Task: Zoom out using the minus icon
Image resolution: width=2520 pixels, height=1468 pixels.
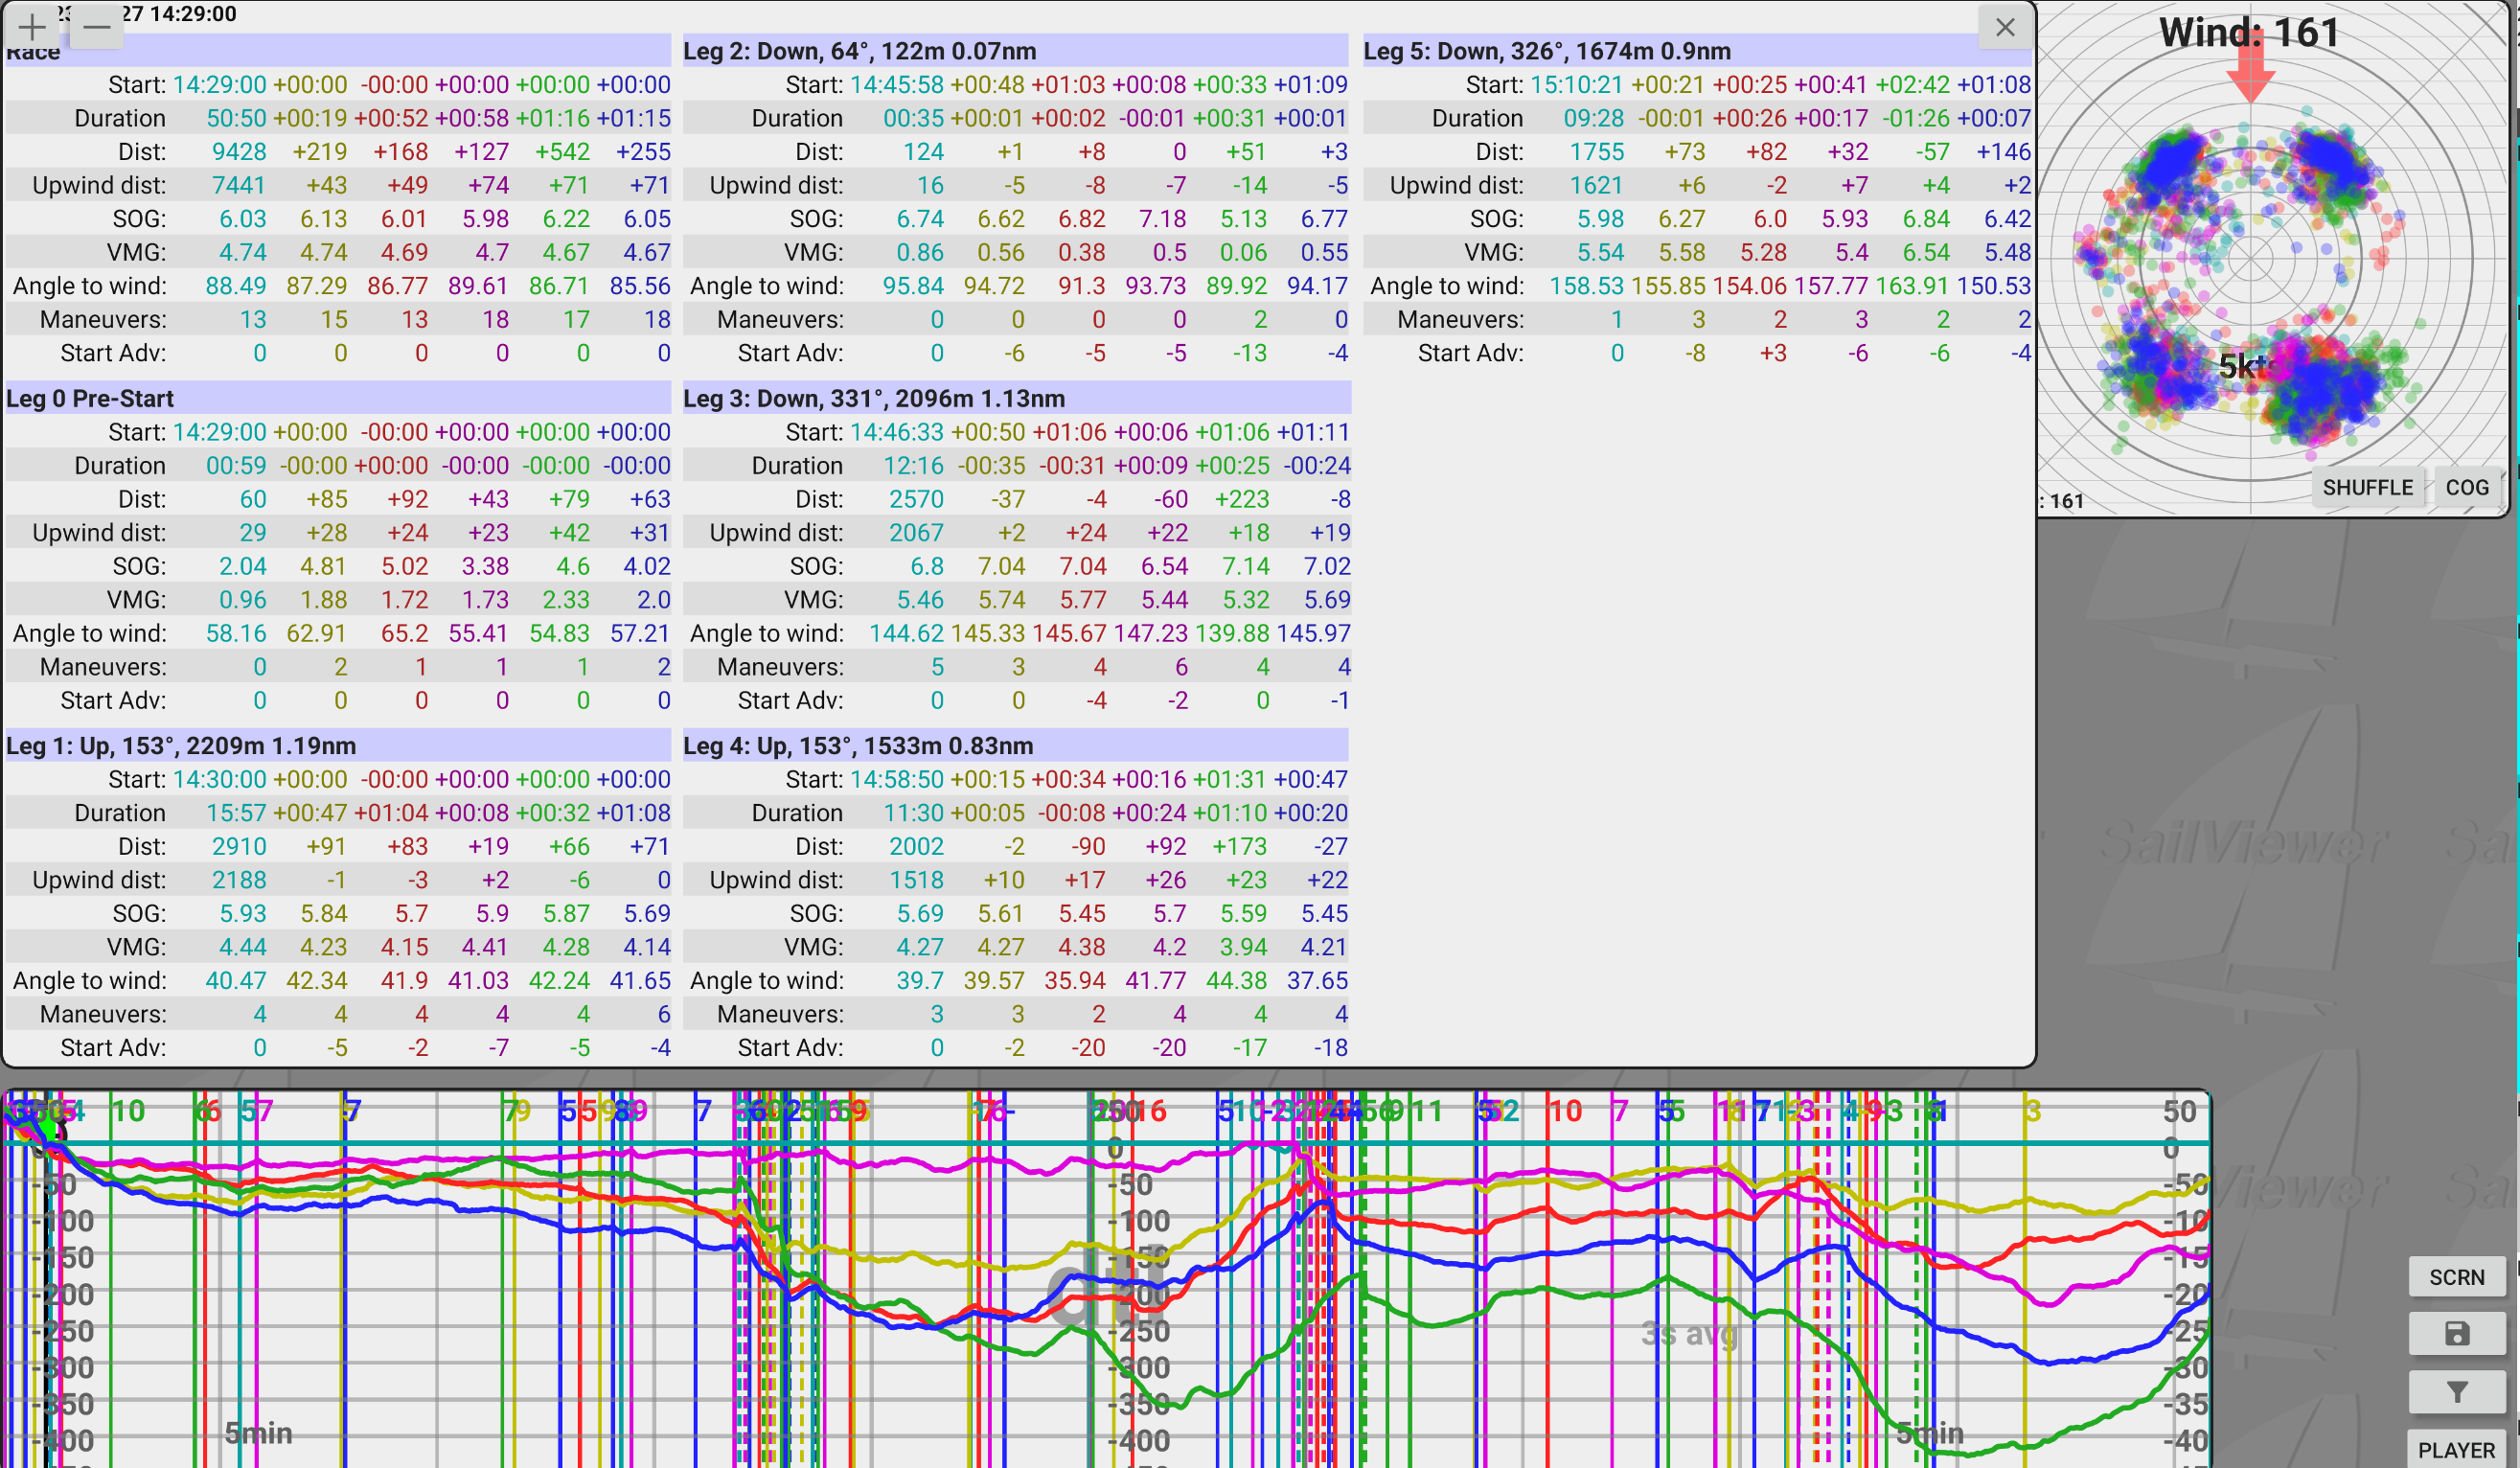Action: 97,27
